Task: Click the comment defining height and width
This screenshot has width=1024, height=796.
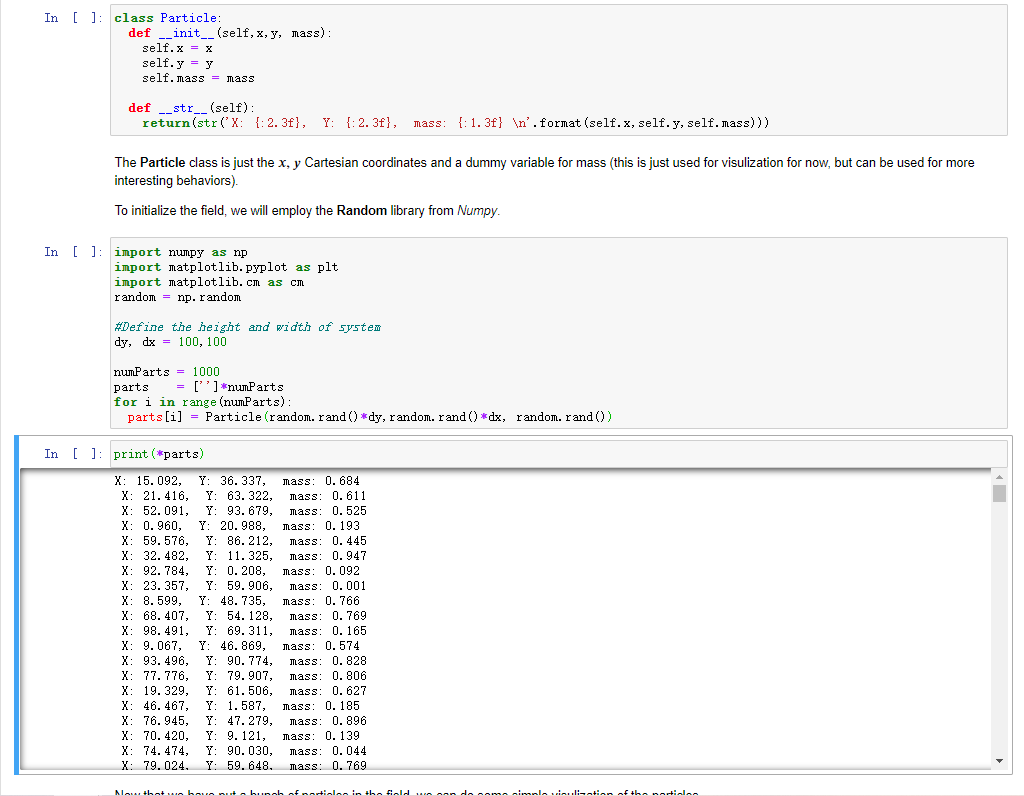Action: [245, 326]
